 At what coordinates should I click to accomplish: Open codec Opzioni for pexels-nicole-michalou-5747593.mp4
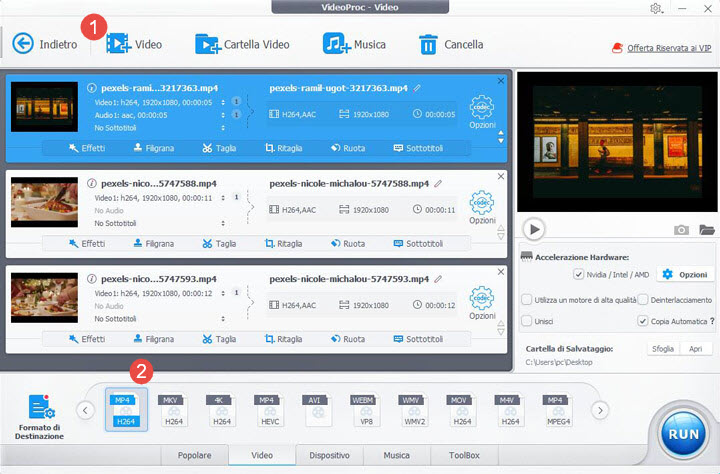(482, 303)
